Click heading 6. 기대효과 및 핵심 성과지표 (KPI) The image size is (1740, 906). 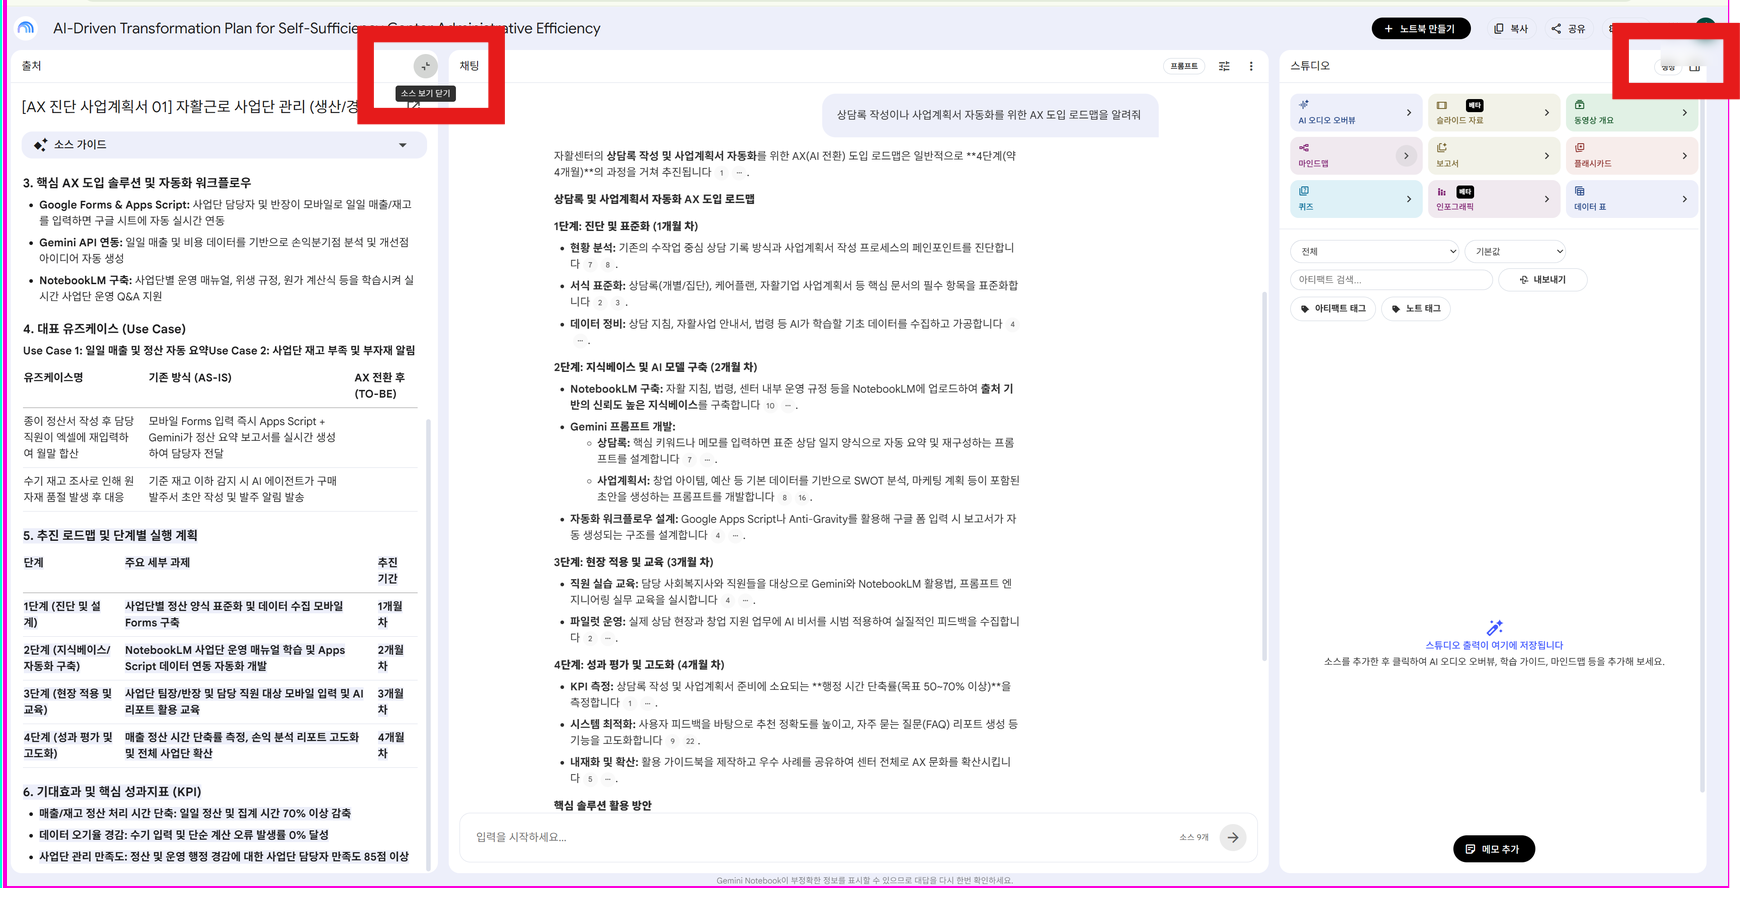point(112,791)
